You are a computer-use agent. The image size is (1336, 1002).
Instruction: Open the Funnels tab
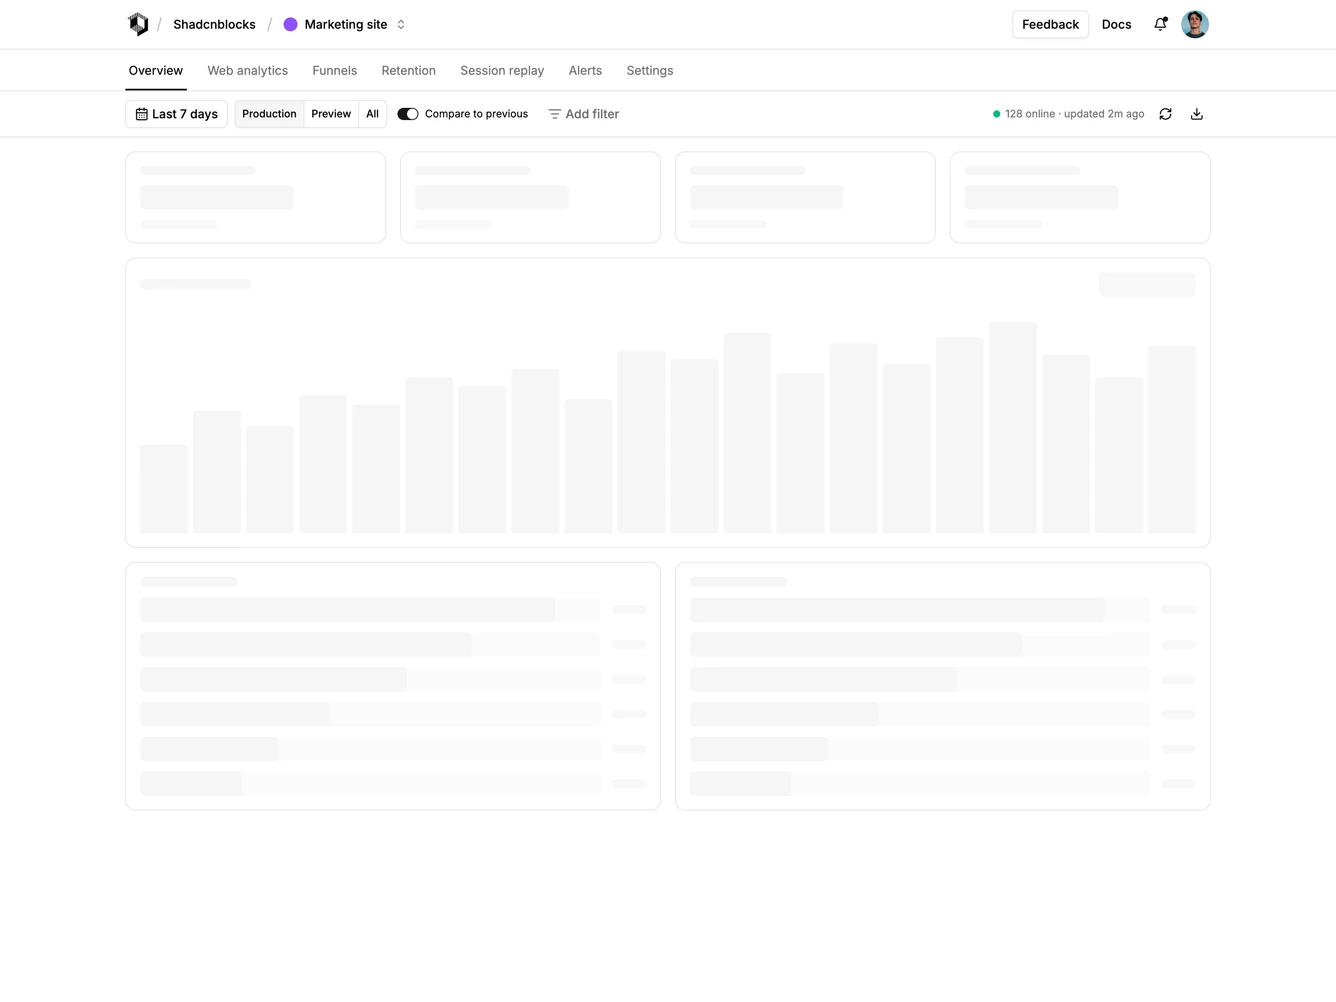tap(334, 71)
